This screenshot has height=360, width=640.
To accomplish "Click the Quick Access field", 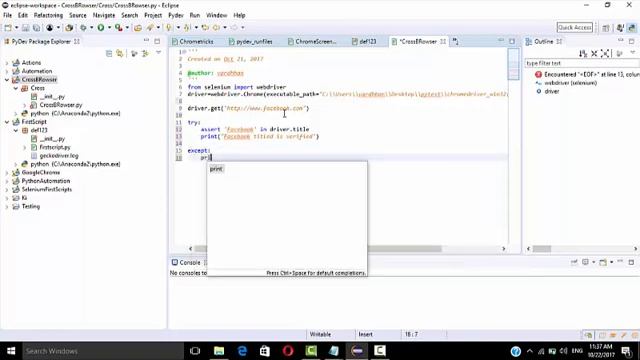I will [x=575, y=27].
